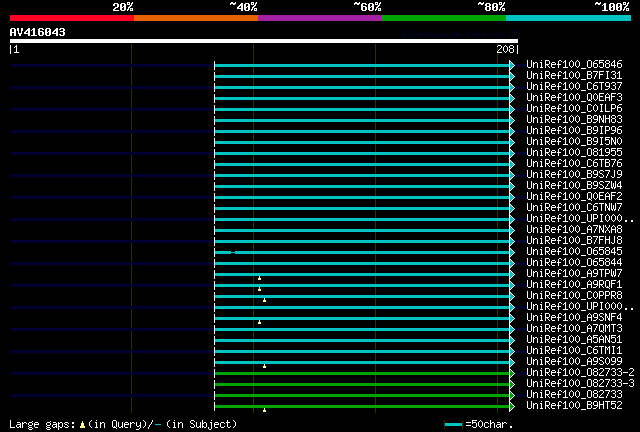Viewport: 640px width, 432px height.
Task: Click the AV416043 query name label
Action: pos(38,32)
